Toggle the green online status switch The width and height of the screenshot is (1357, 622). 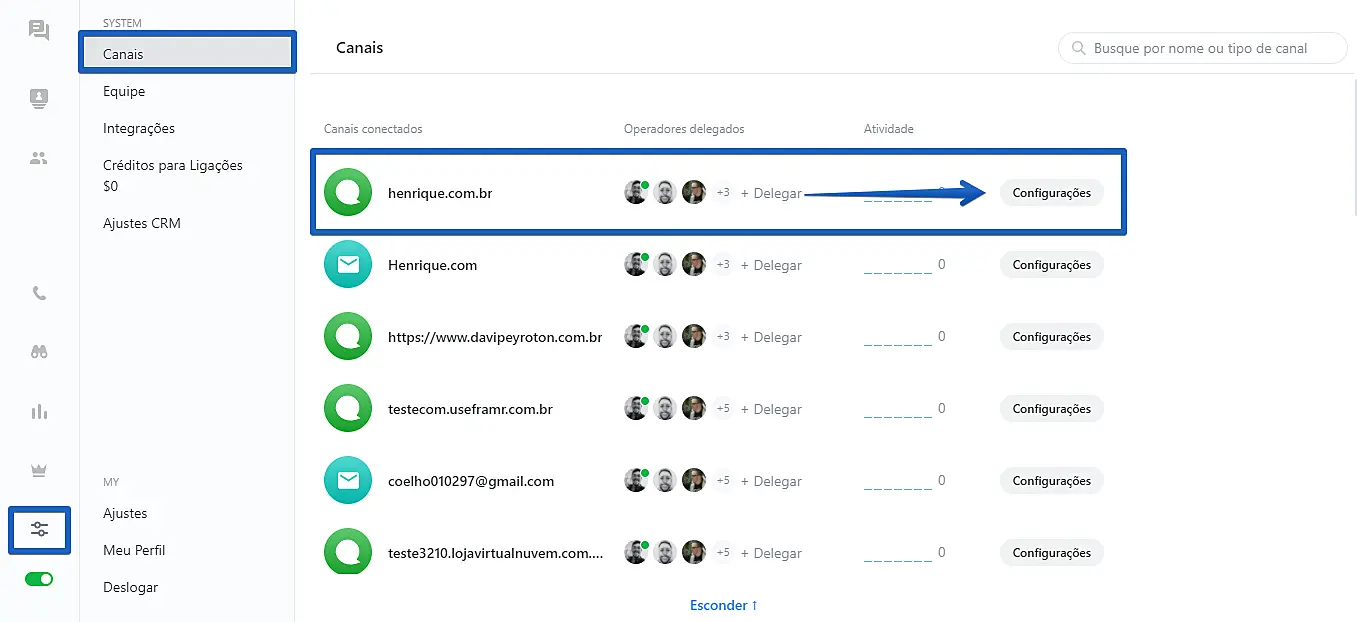coord(39,579)
